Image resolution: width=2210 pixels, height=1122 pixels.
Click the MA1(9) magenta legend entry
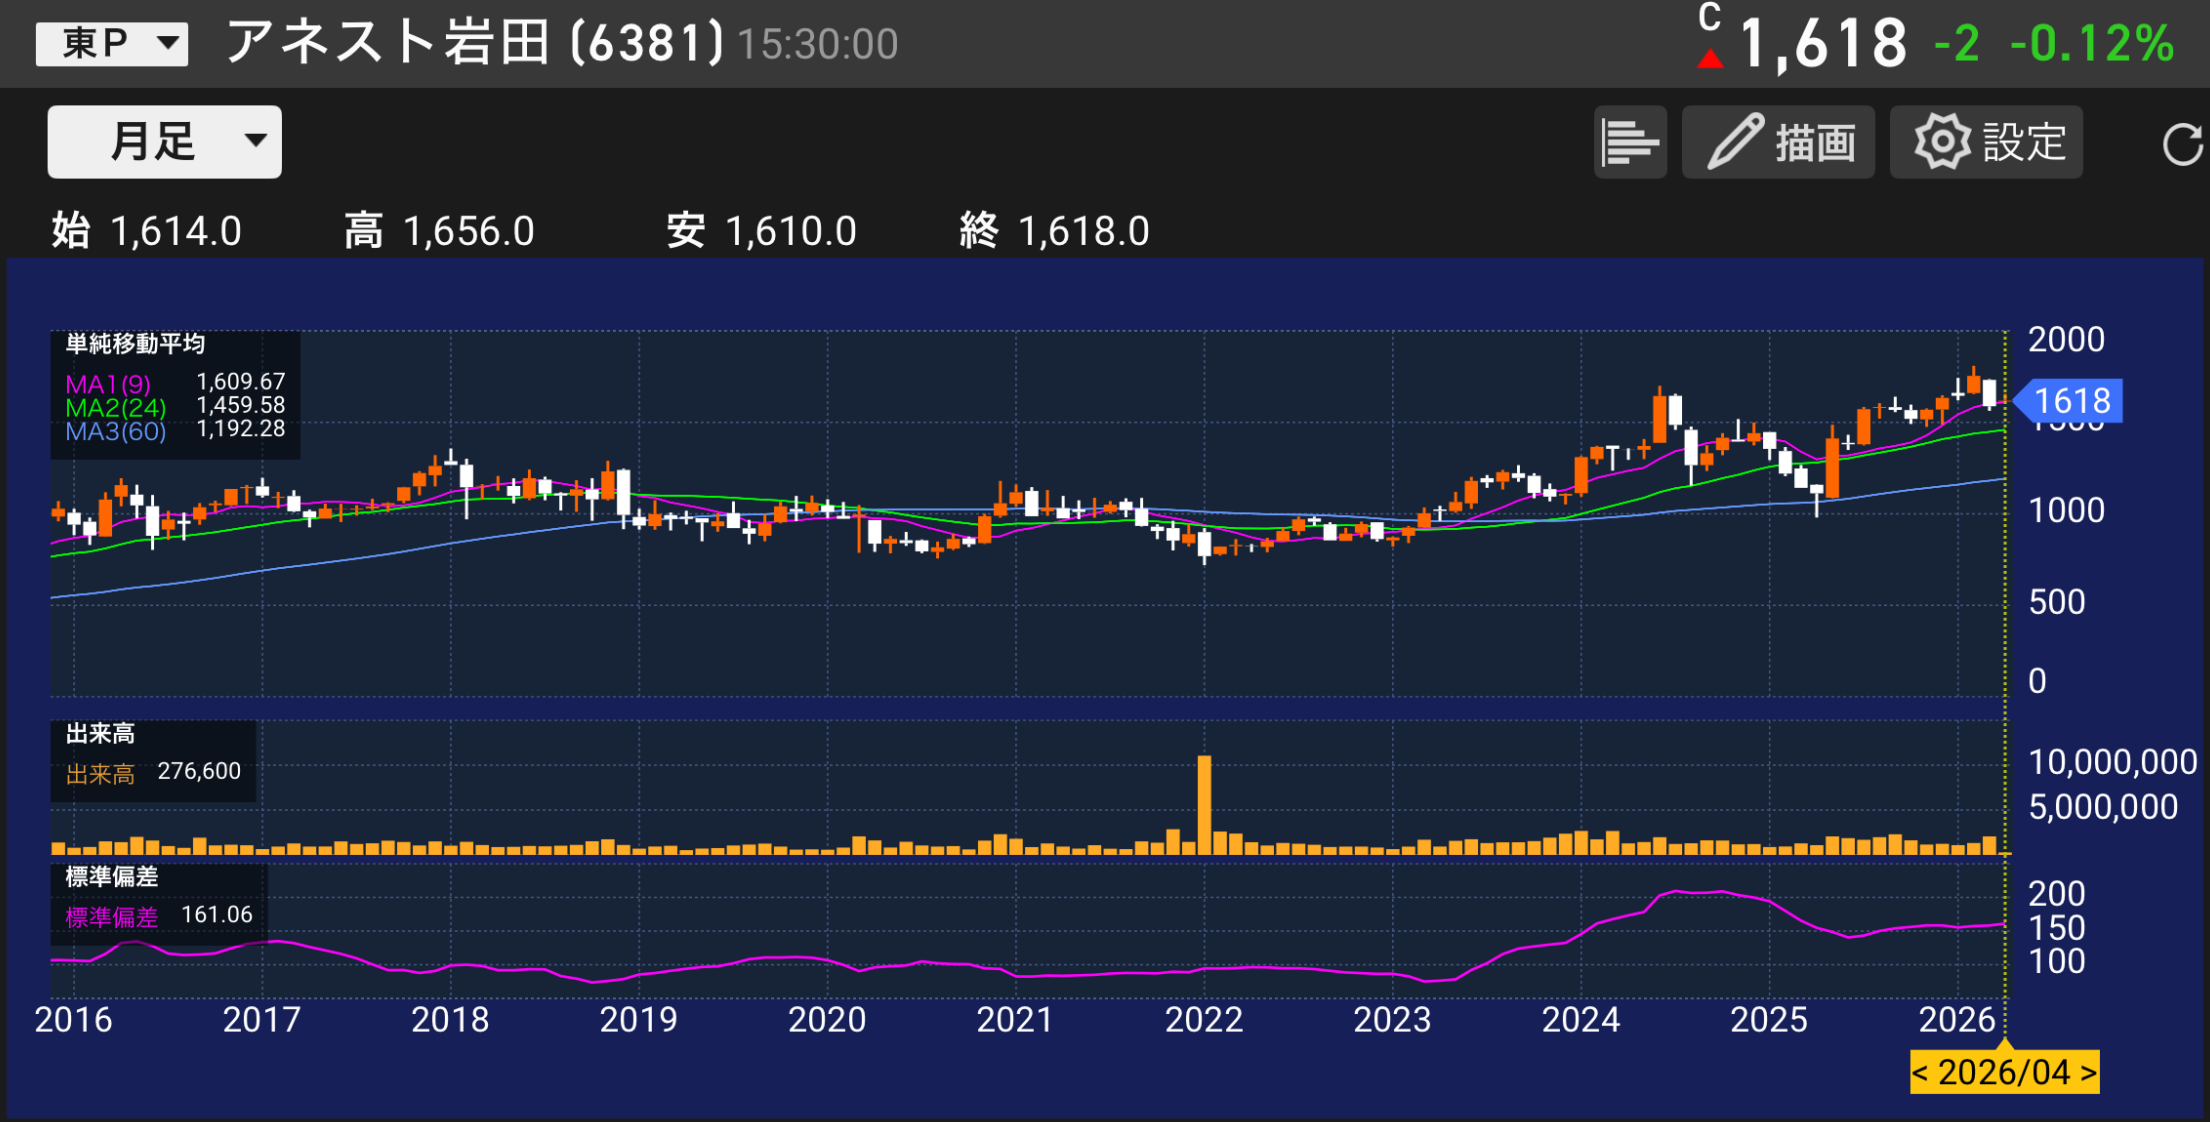click(x=108, y=384)
